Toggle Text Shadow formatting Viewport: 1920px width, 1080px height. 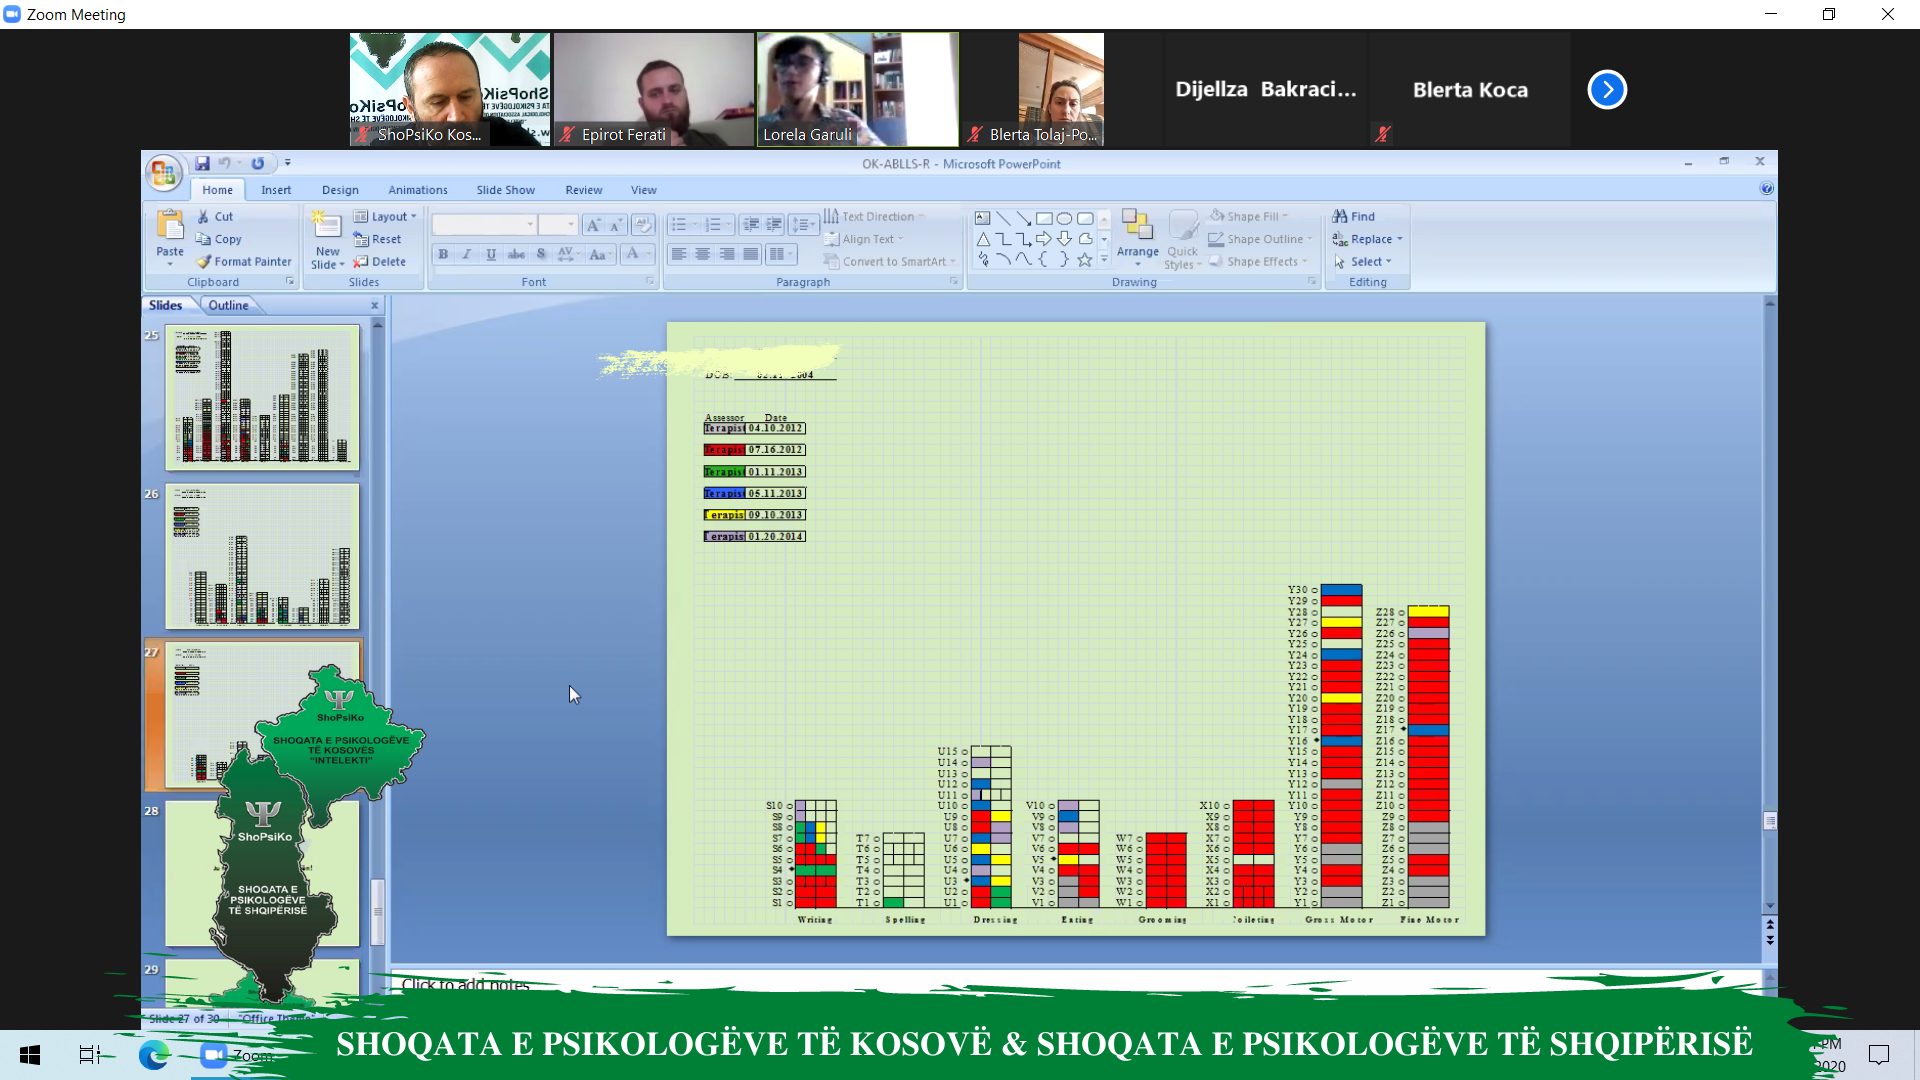(x=541, y=254)
